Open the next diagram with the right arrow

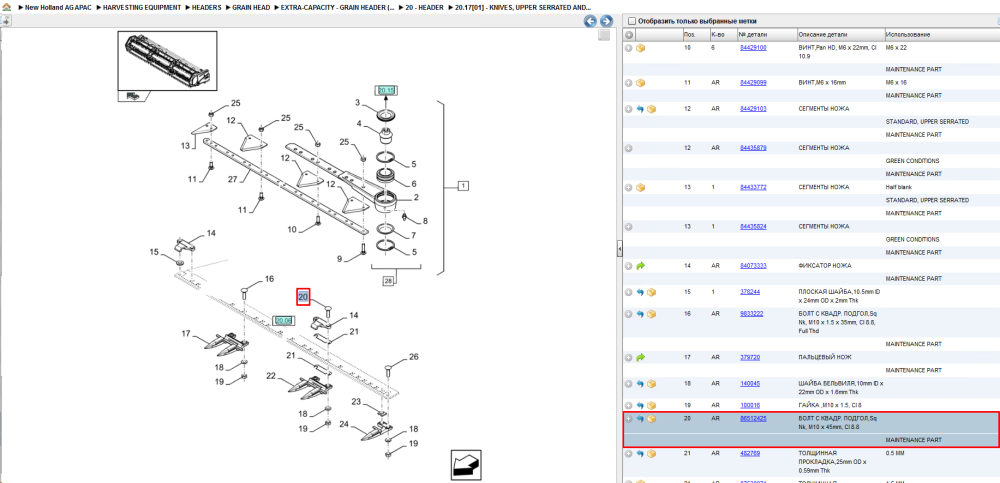606,21
